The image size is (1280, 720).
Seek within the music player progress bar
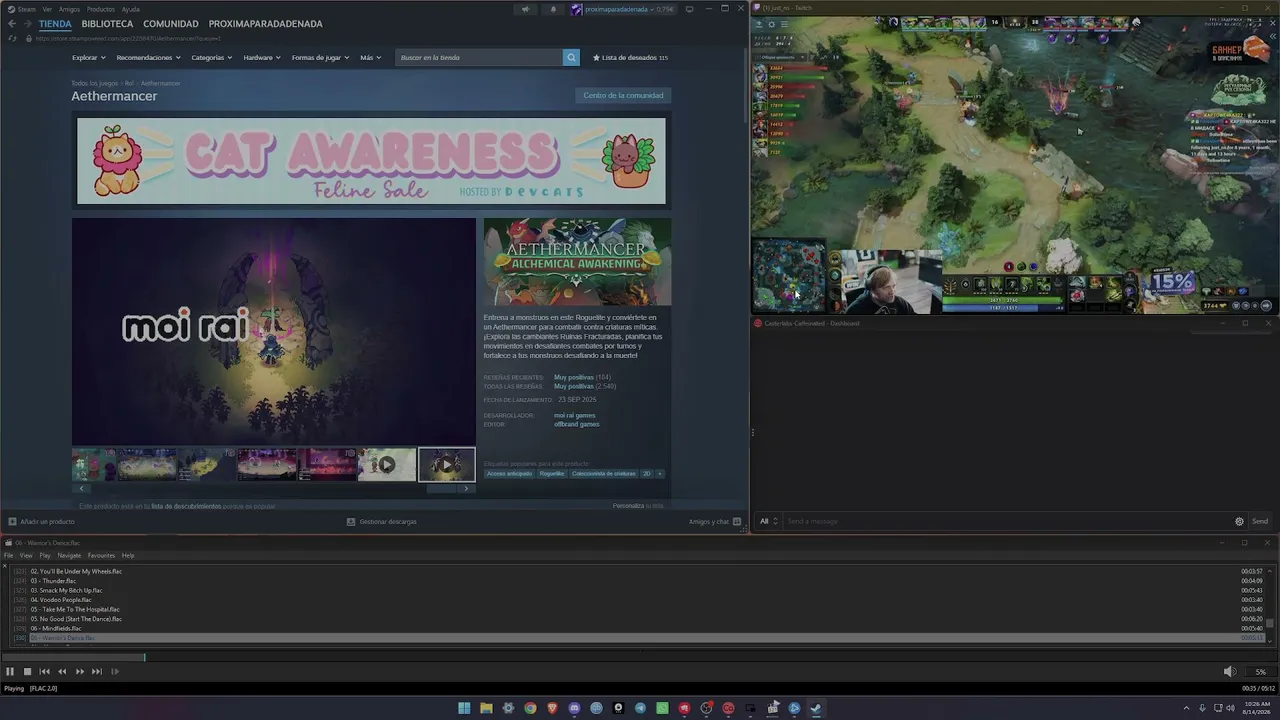coord(638,657)
